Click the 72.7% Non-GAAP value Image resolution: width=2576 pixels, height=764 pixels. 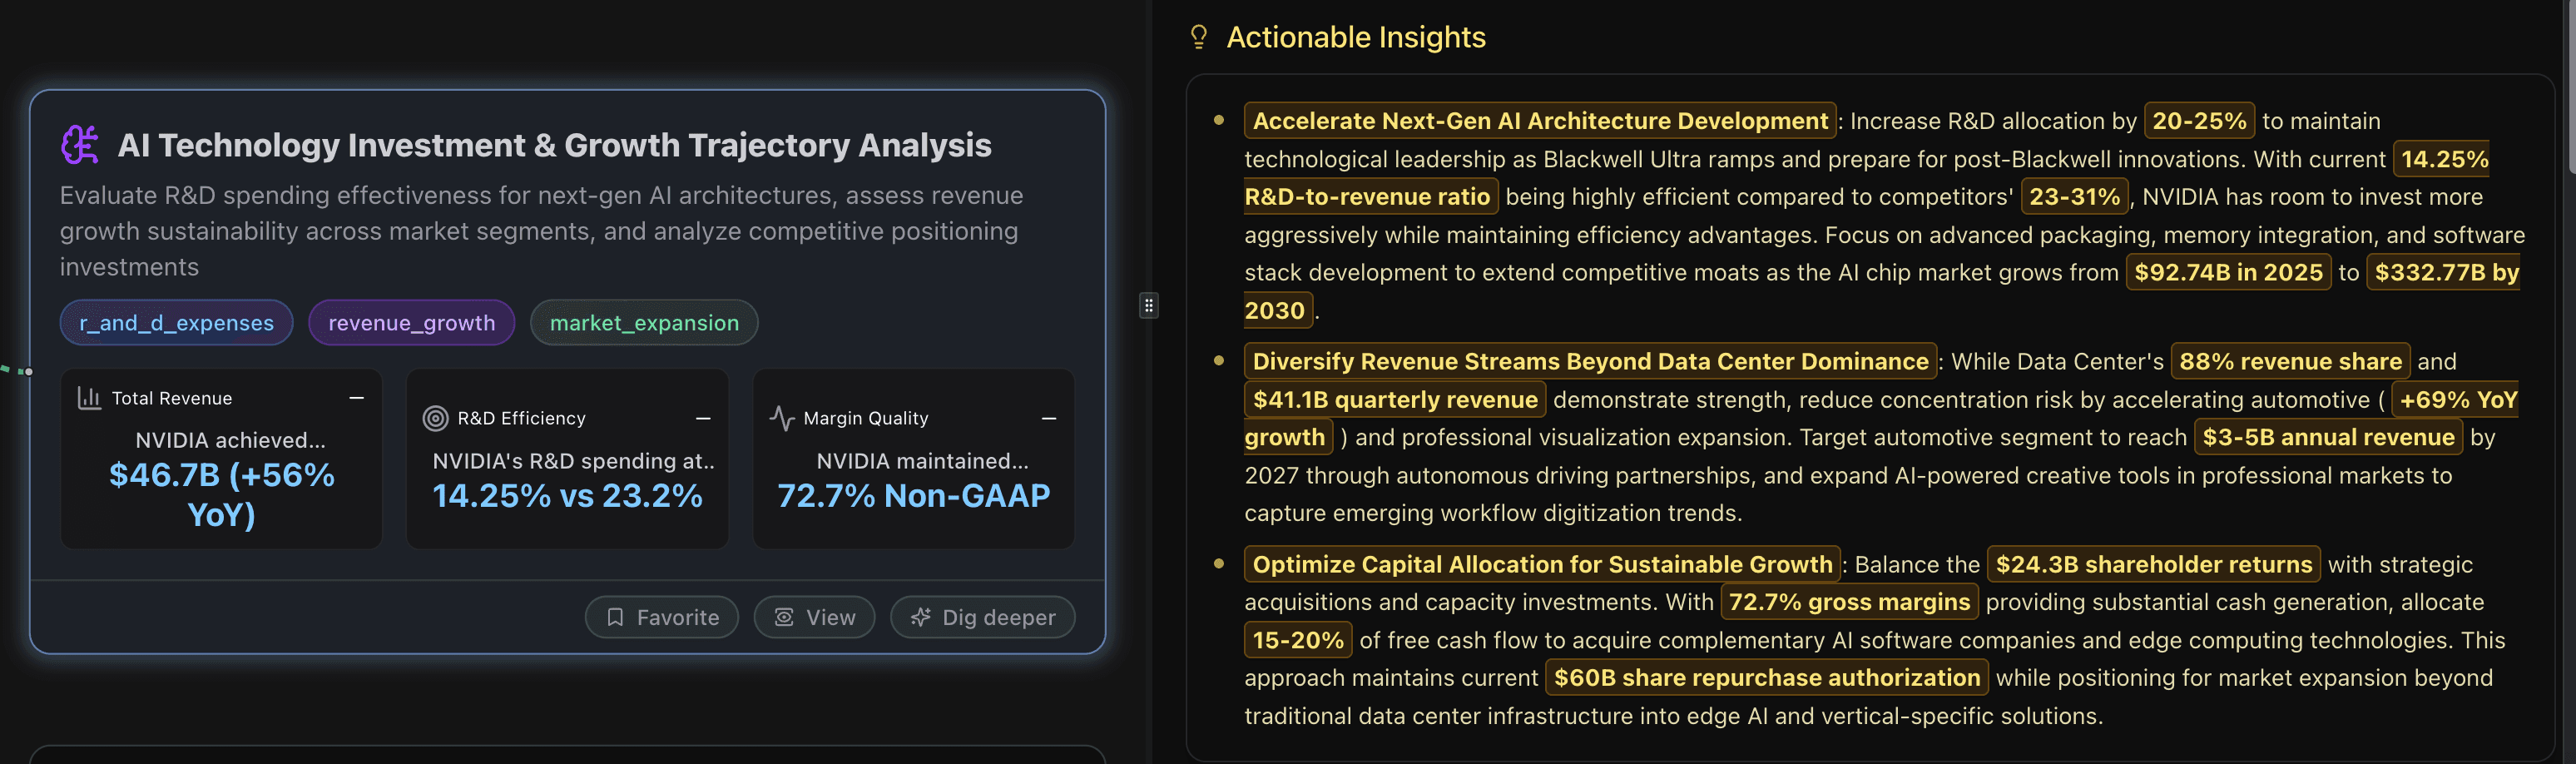(914, 495)
